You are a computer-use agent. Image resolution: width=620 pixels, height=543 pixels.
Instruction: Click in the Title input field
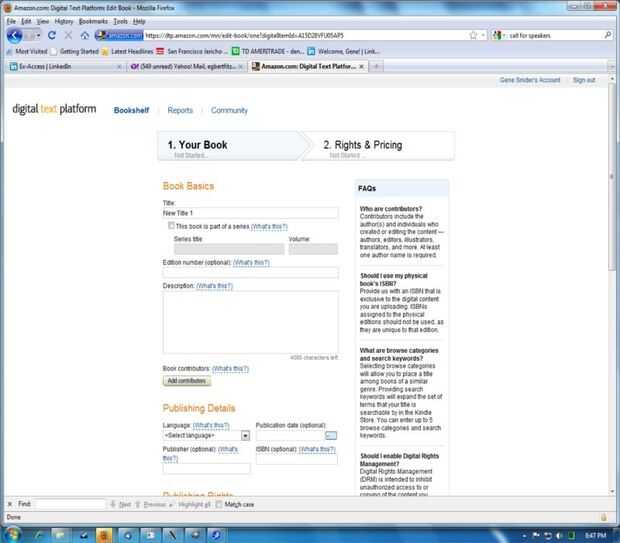tap(250, 213)
